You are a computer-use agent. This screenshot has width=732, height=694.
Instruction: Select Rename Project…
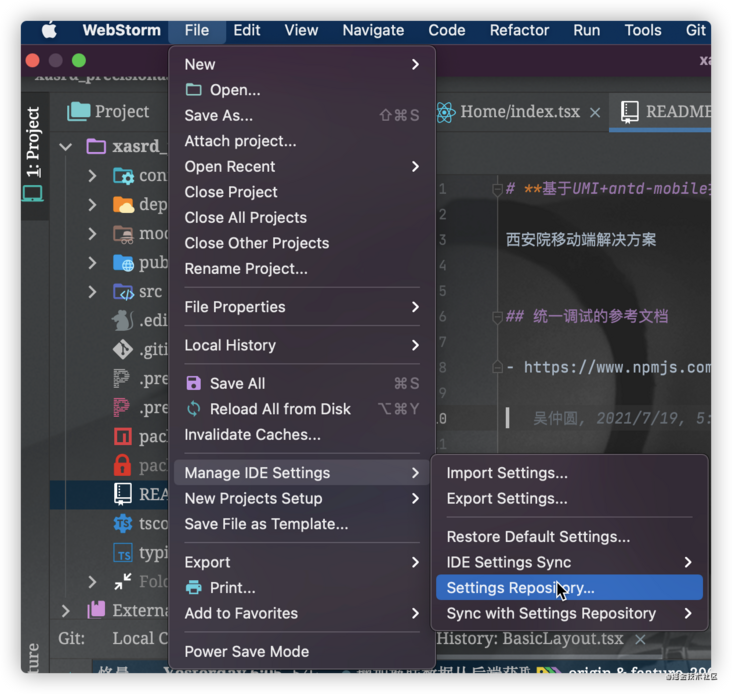point(302,269)
